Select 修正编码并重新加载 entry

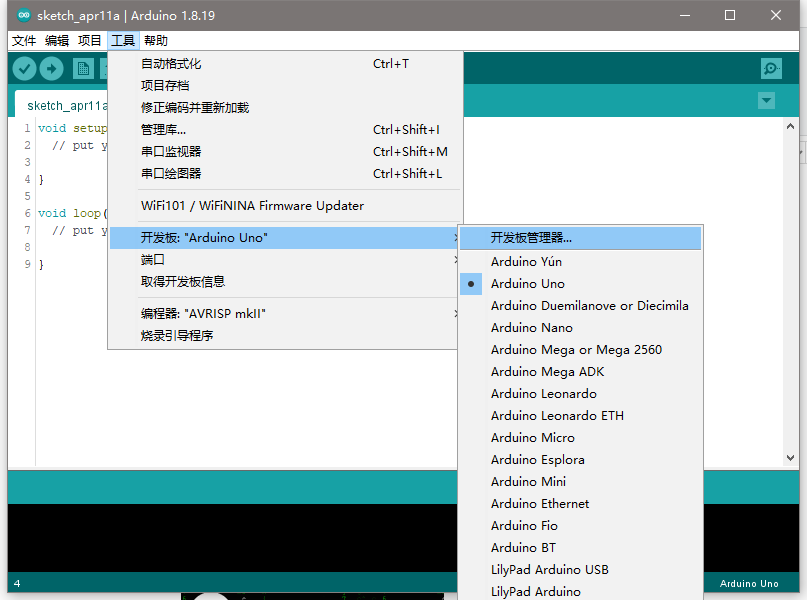[285, 108]
